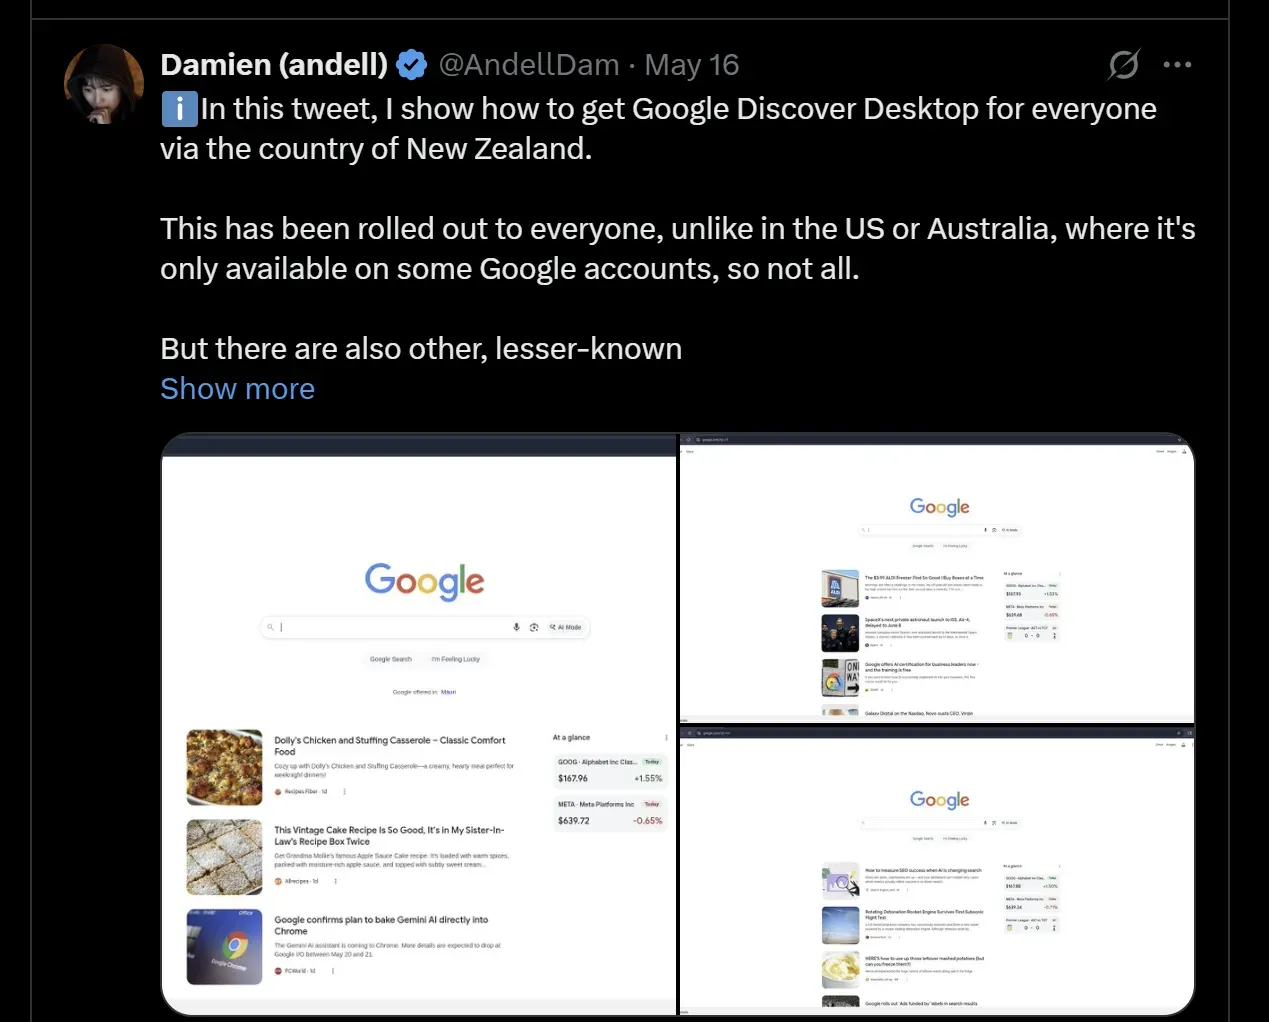Open the top-right screenshot image
The height and width of the screenshot is (1022, 1269).
tap(937, 578)
